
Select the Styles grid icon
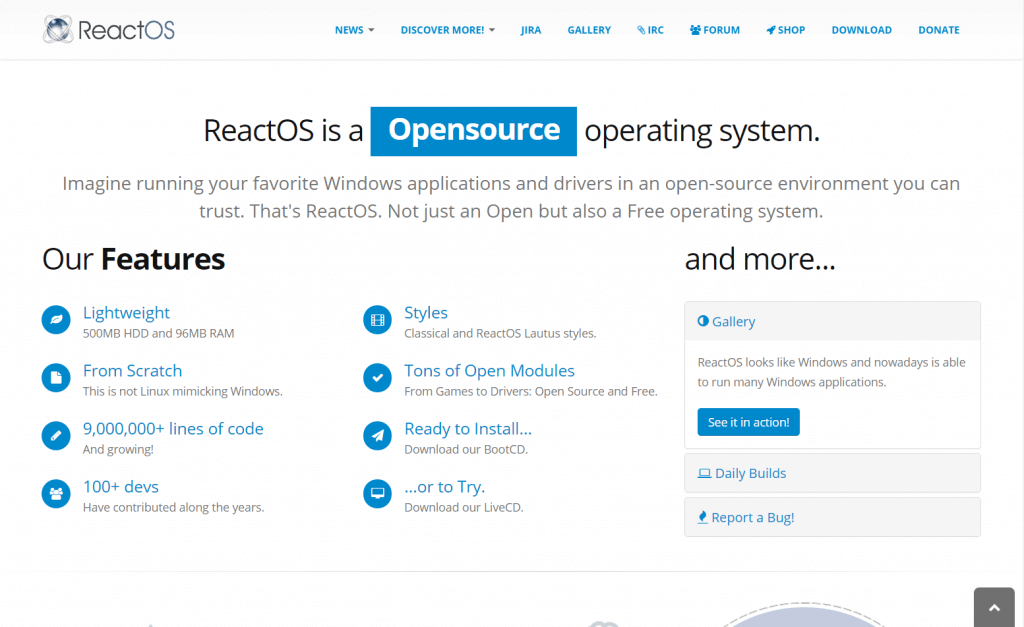pos(377,320)
